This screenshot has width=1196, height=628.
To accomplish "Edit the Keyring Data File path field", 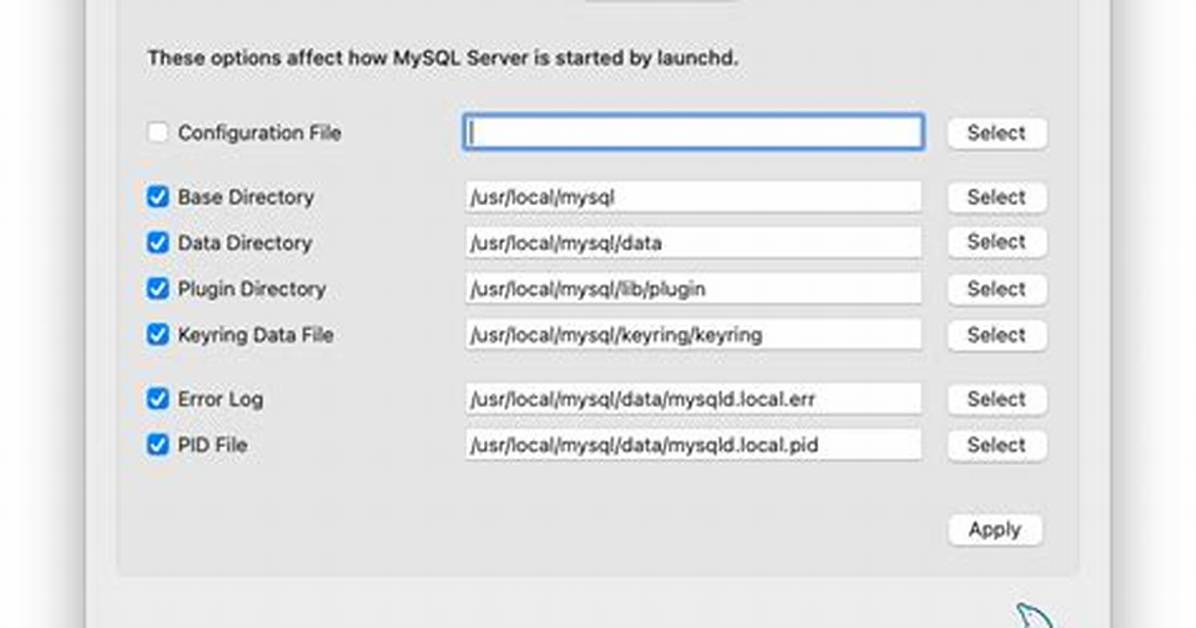I will (693, 334).
